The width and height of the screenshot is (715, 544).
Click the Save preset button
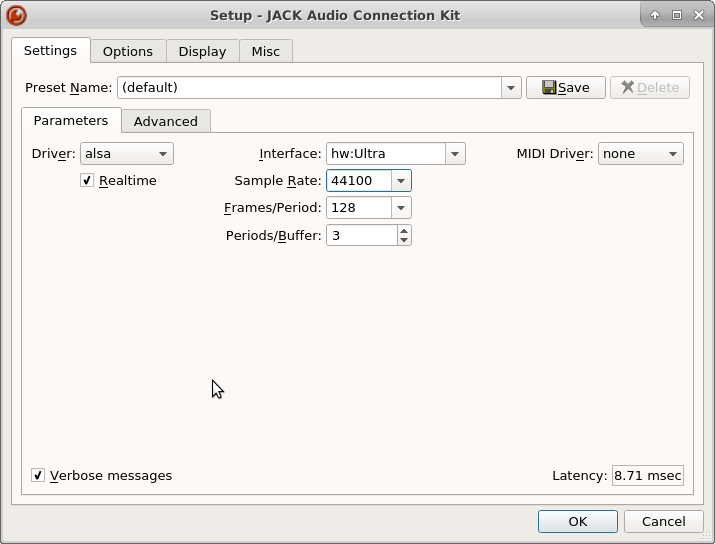click(x=565, y=88)
